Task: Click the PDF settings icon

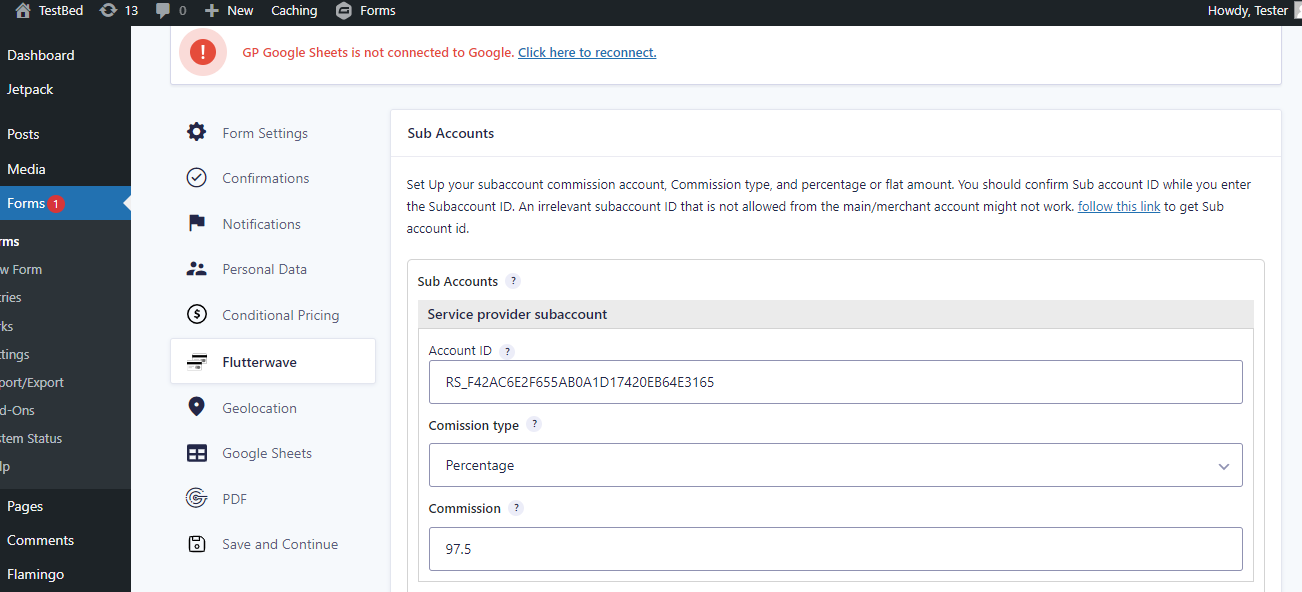Action: pos(197,498)
